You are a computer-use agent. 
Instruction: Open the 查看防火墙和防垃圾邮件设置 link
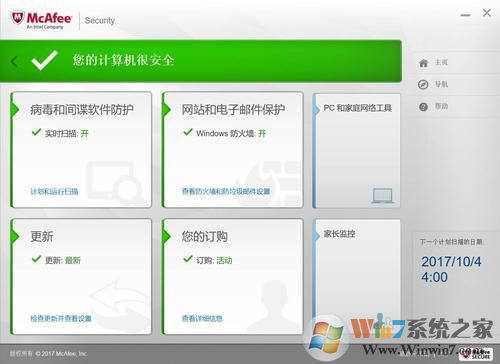(x=226, y=191)
